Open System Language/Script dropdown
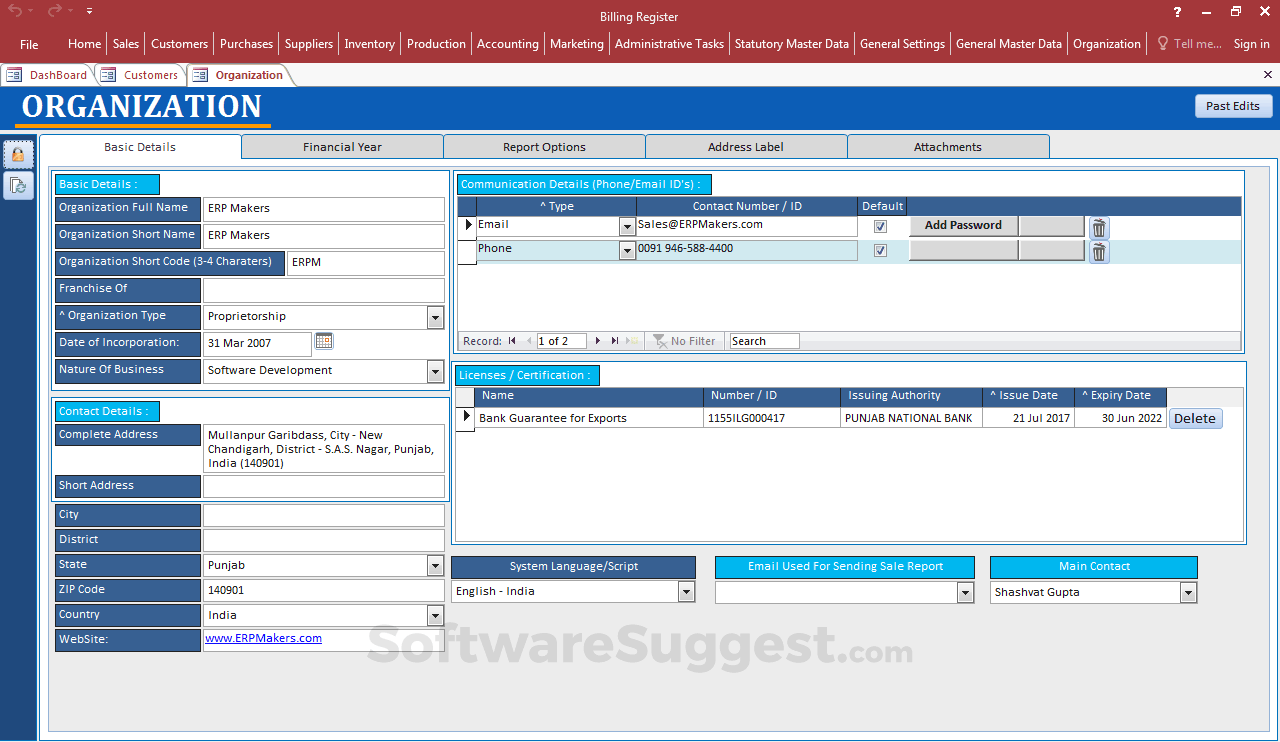Viewport: 1280px width, 742px height. [x=687, y=592]
